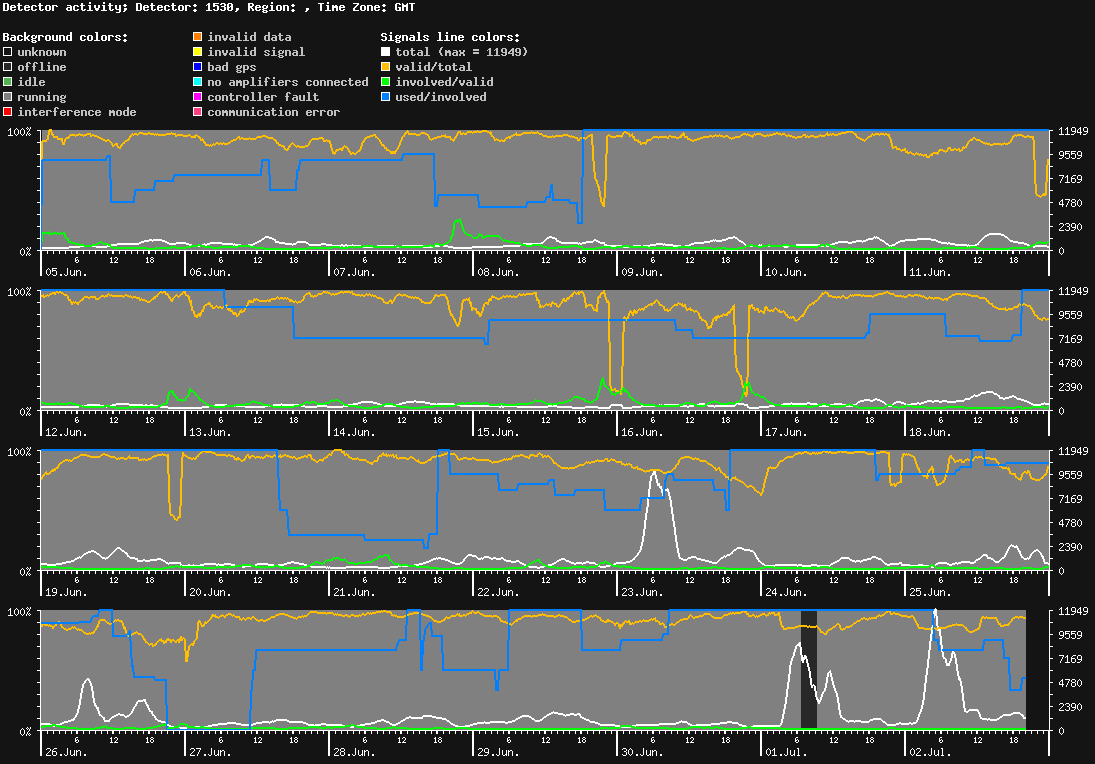Click the '26.Jun.' date label
The width and height of the screenshot is (1095, 764).
[66, 752]
